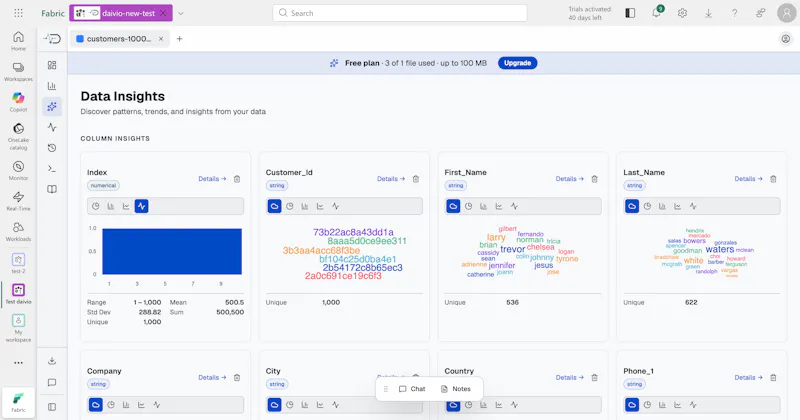Open My workspace
This screenshot has width=800, height=420.
click(18, 328)
